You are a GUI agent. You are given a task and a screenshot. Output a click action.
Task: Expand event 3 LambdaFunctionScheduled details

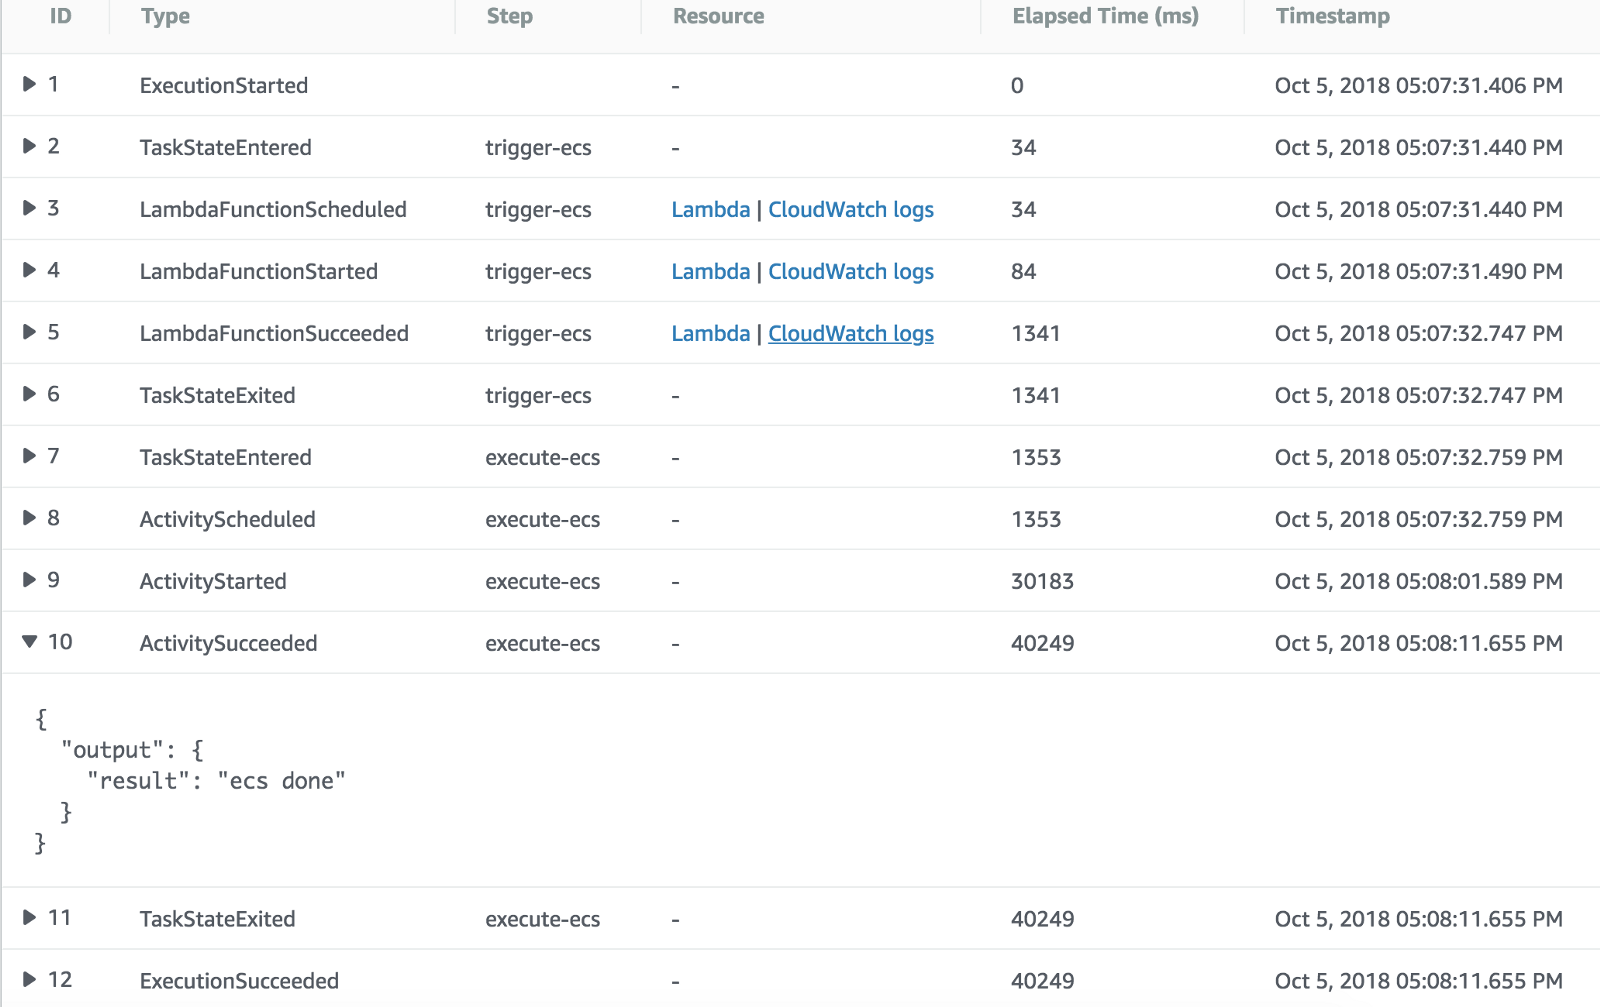[30, 208]
